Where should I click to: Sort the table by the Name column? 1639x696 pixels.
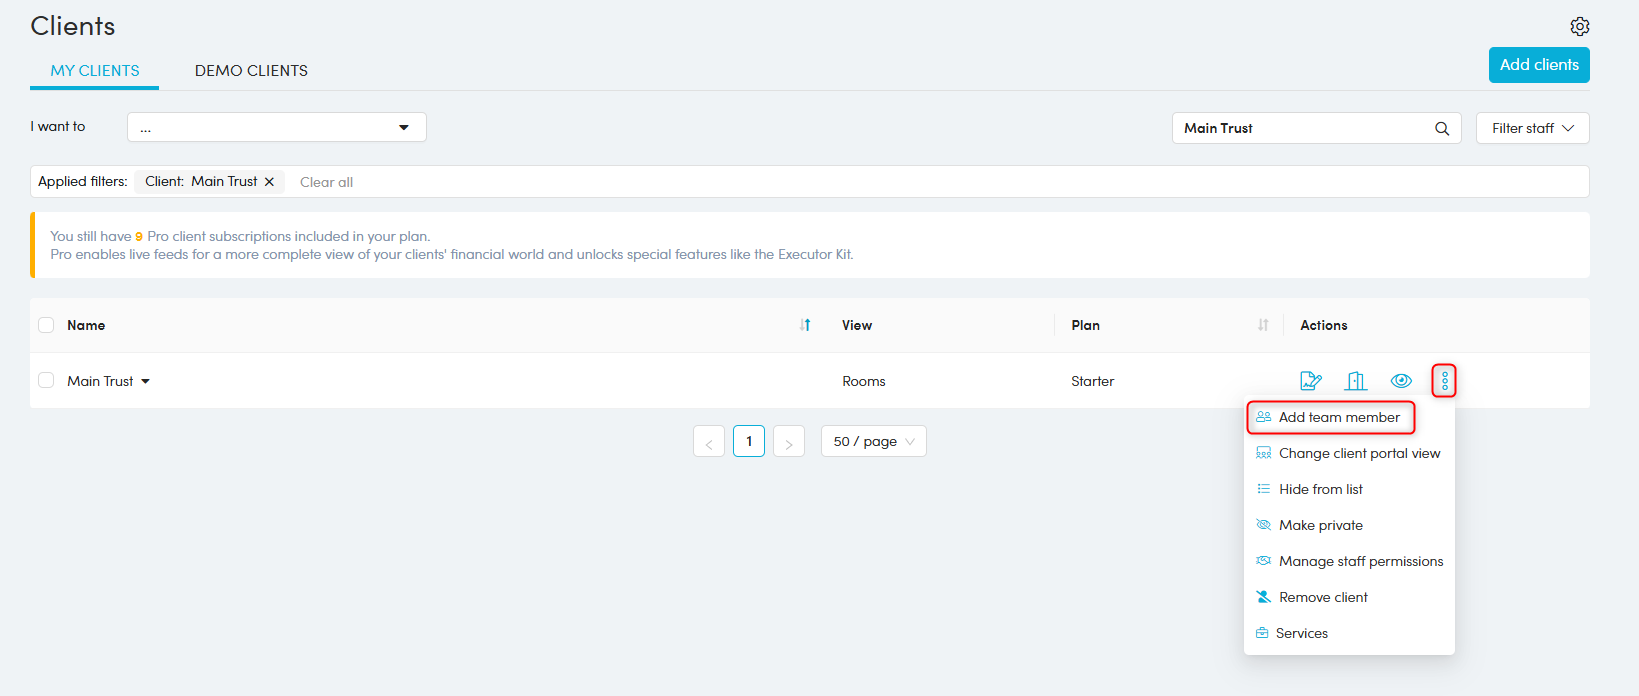point(805,325)
